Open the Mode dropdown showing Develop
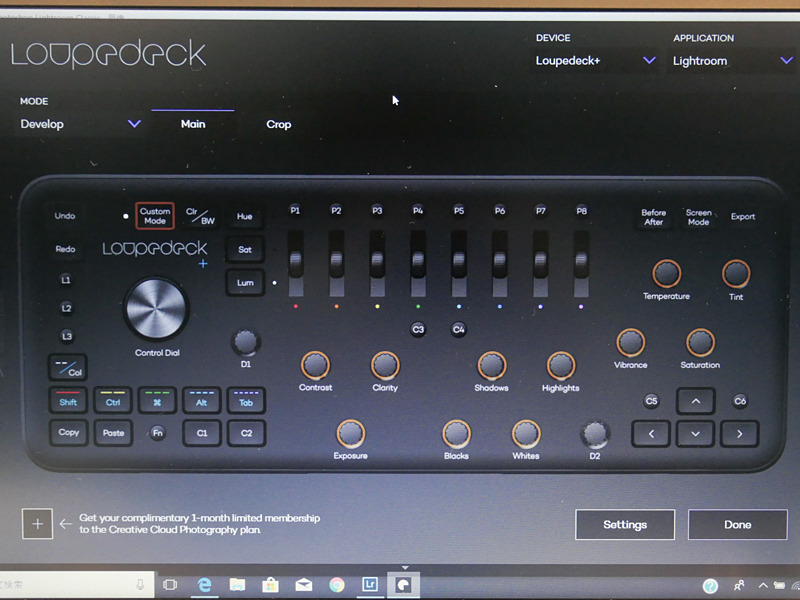800x600 pixels. click(x=81, y=124)
